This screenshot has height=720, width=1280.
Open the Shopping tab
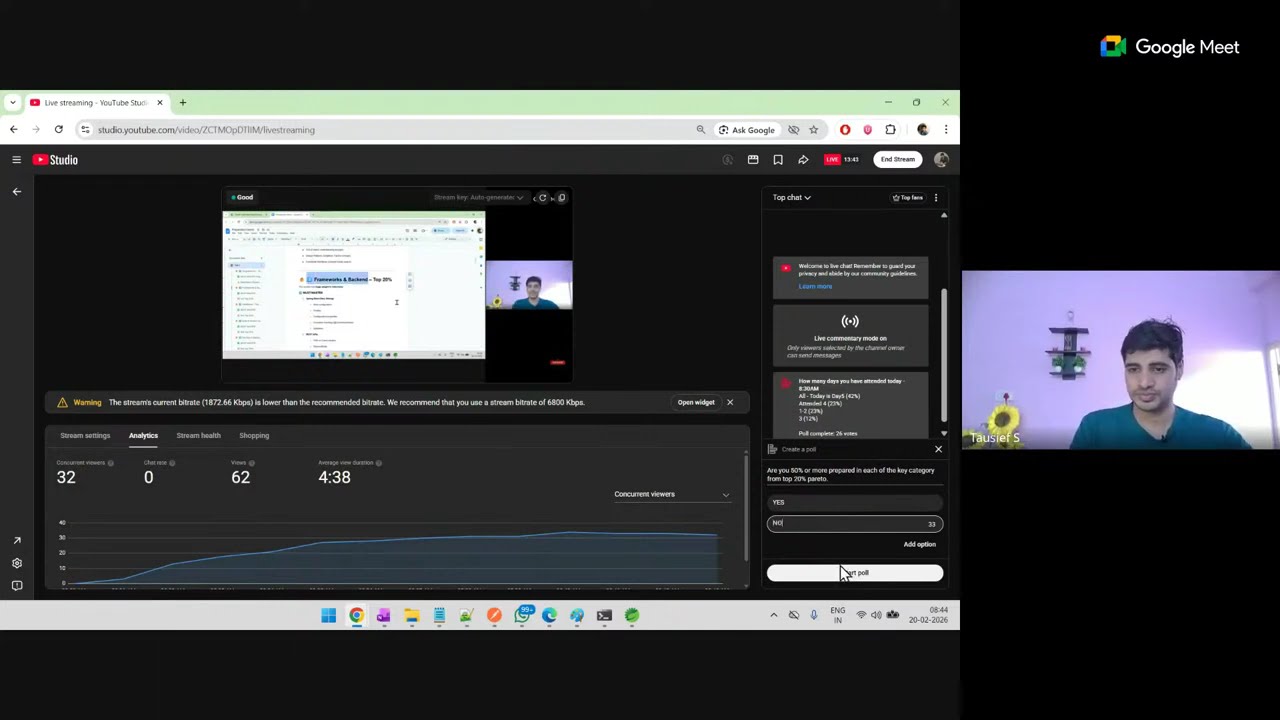[254, 435]
